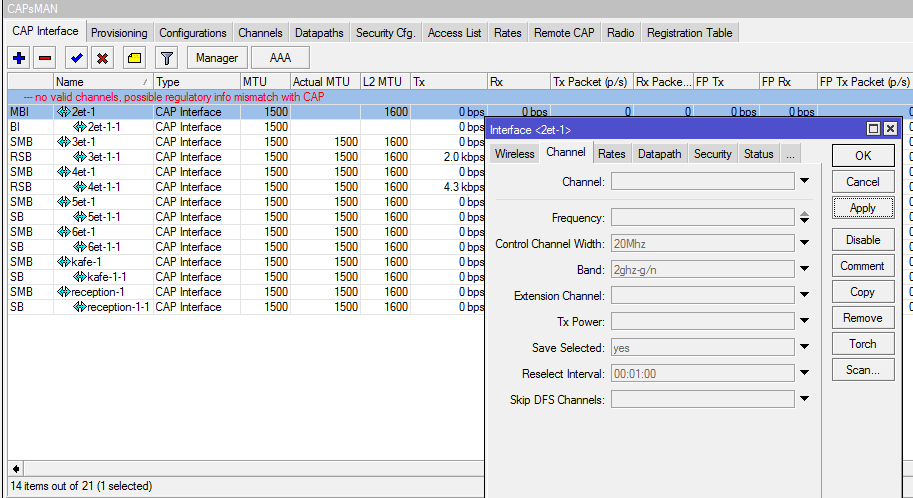
Task: Select interface icon of 4et-1 row
Action: [x=63, y=172]
